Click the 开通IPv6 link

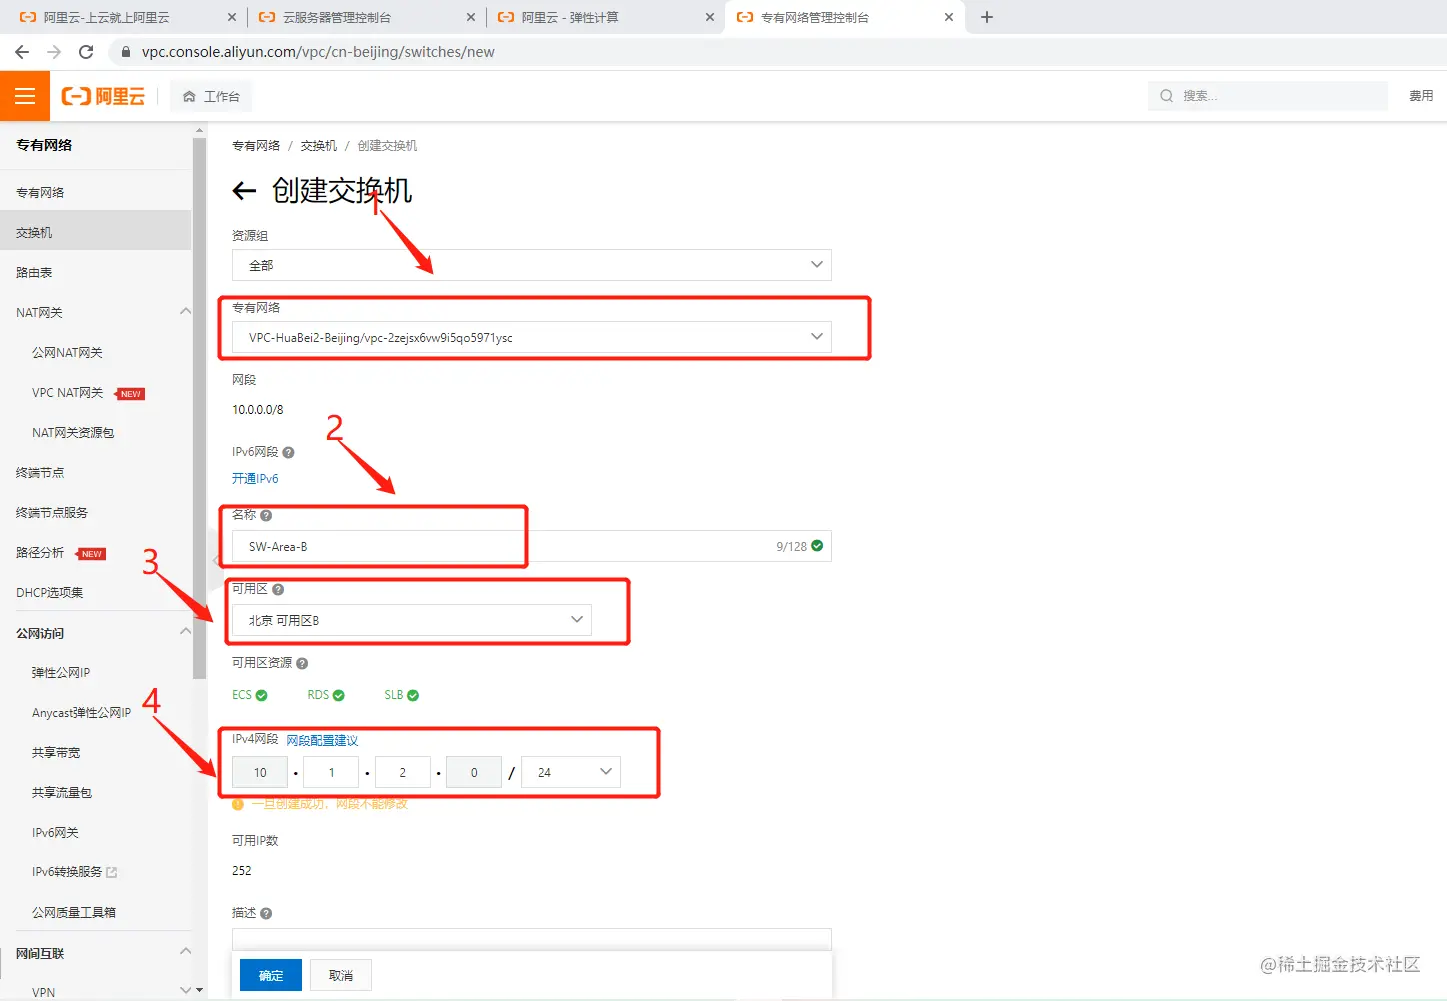click(x=255, y=479)
